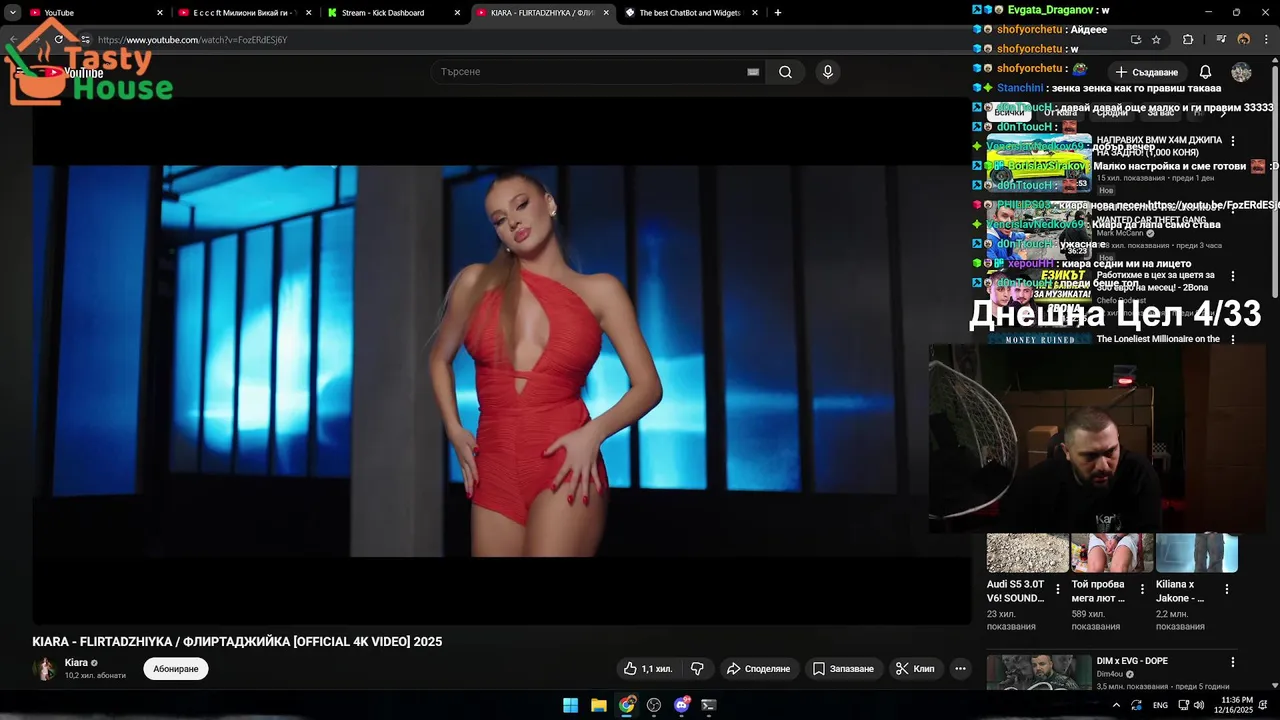Open options for DIM x EVG - DOPE
1280x720 pixels.
[x=1232, y=662]
